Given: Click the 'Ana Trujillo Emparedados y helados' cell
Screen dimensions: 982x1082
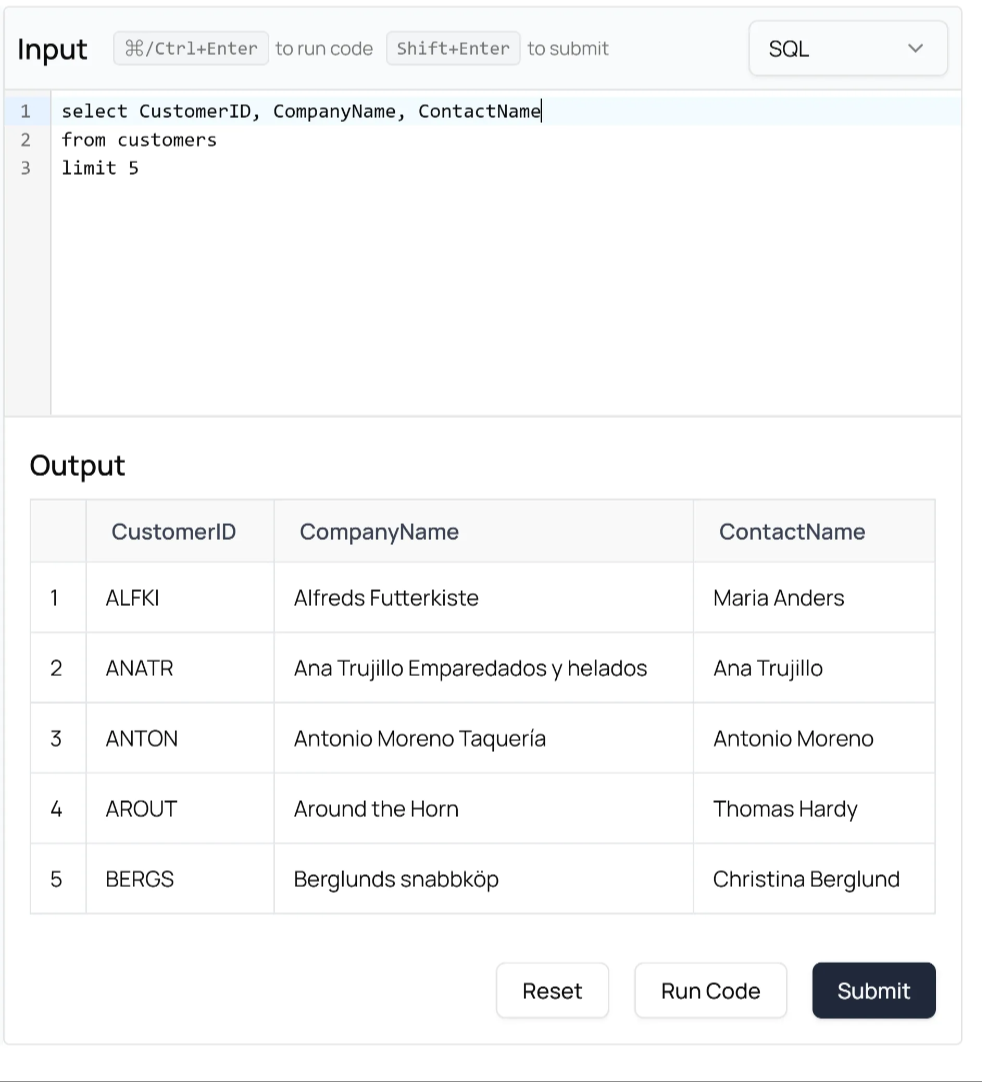Looking at the screenshot, I should 470,668.
